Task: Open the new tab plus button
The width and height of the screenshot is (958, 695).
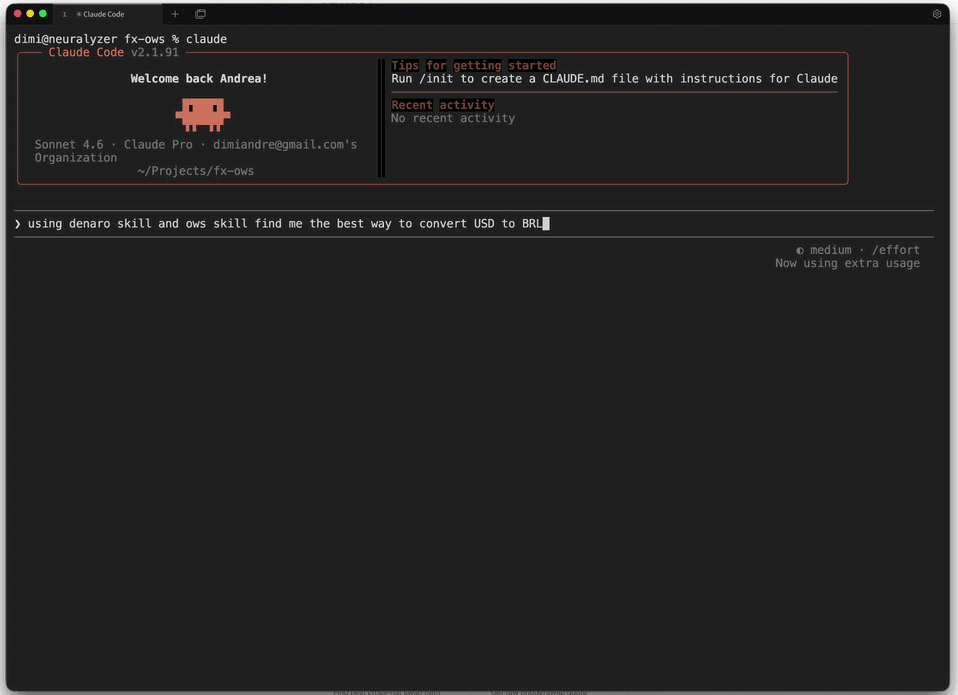Action: point(175,13)
